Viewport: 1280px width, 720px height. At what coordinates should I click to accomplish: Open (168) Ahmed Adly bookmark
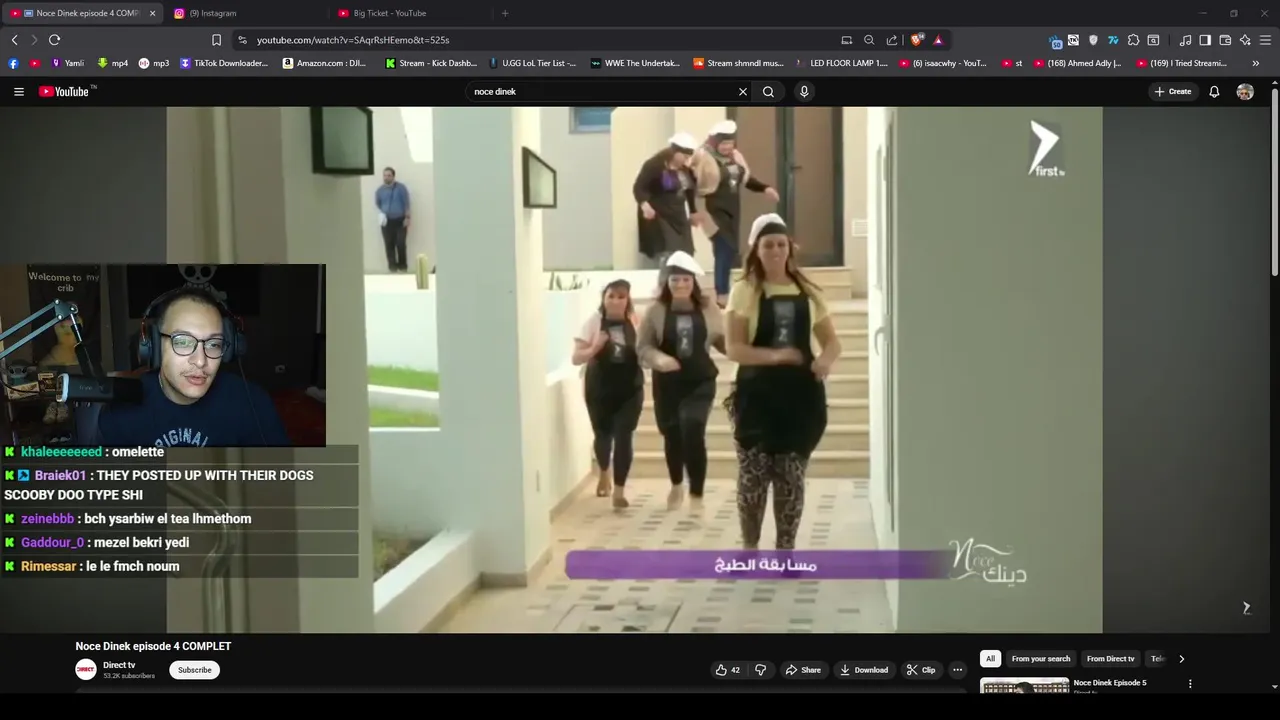coord(1077,63)
